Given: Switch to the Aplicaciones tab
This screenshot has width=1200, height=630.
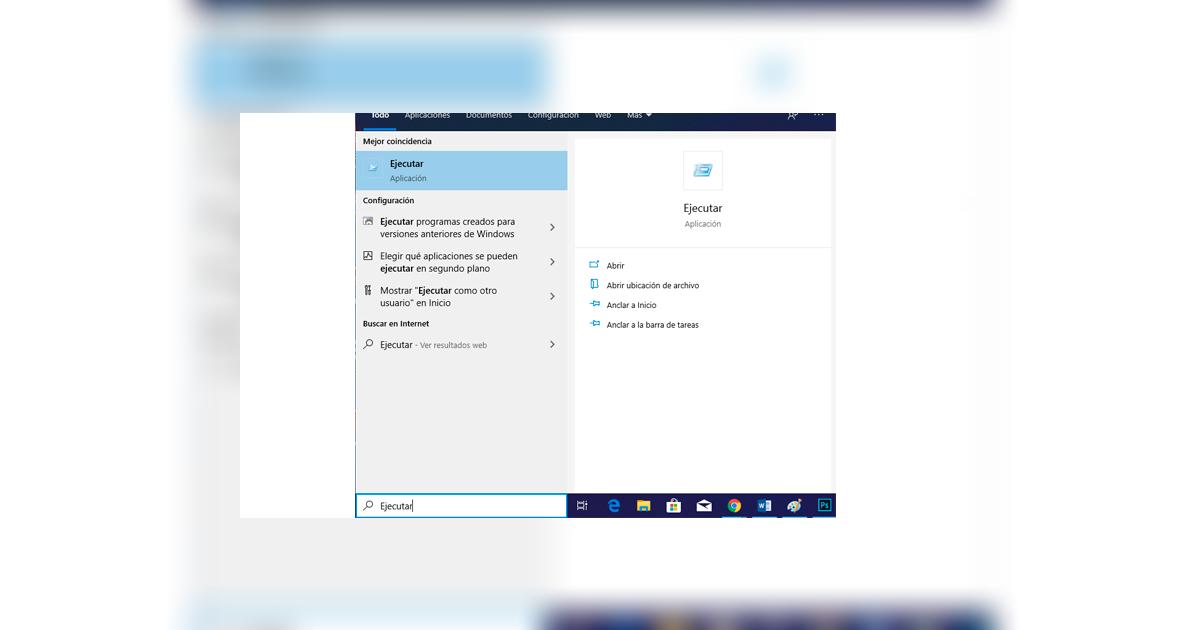Looking at the screenshot, I should coord(427,116).
